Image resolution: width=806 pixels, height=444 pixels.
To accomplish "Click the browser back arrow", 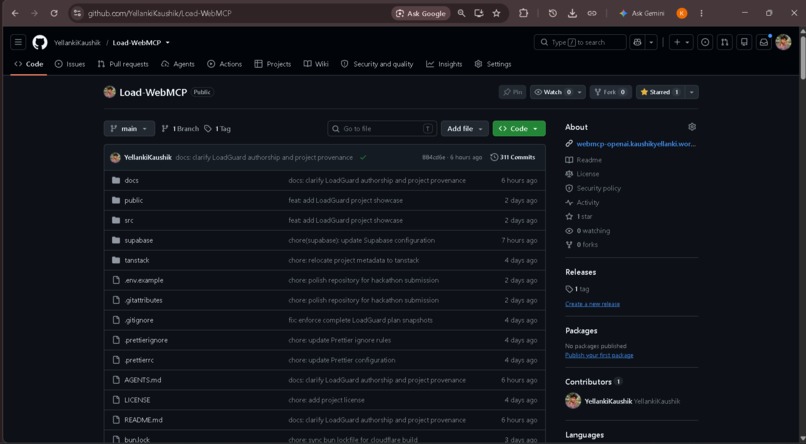I will (15, 13).
